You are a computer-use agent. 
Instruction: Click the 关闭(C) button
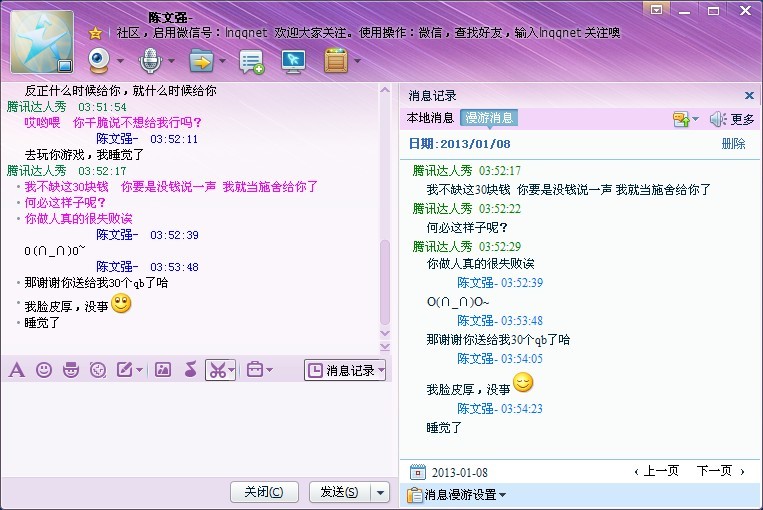pos(264,492)
